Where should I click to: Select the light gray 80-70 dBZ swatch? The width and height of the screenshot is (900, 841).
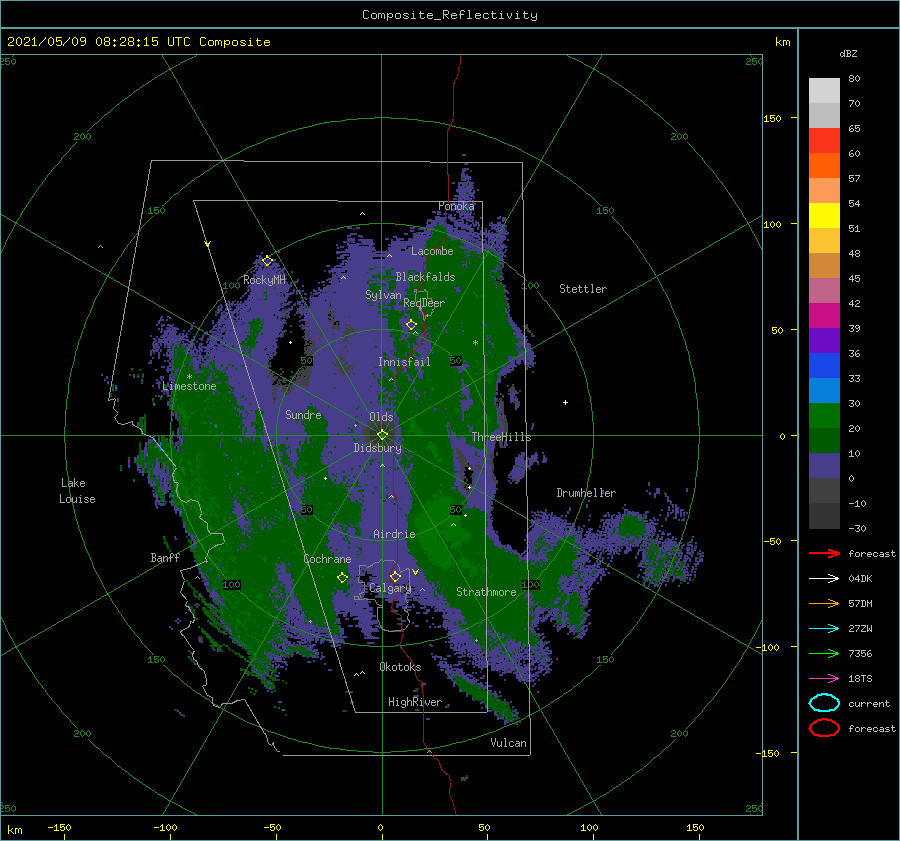824,91
